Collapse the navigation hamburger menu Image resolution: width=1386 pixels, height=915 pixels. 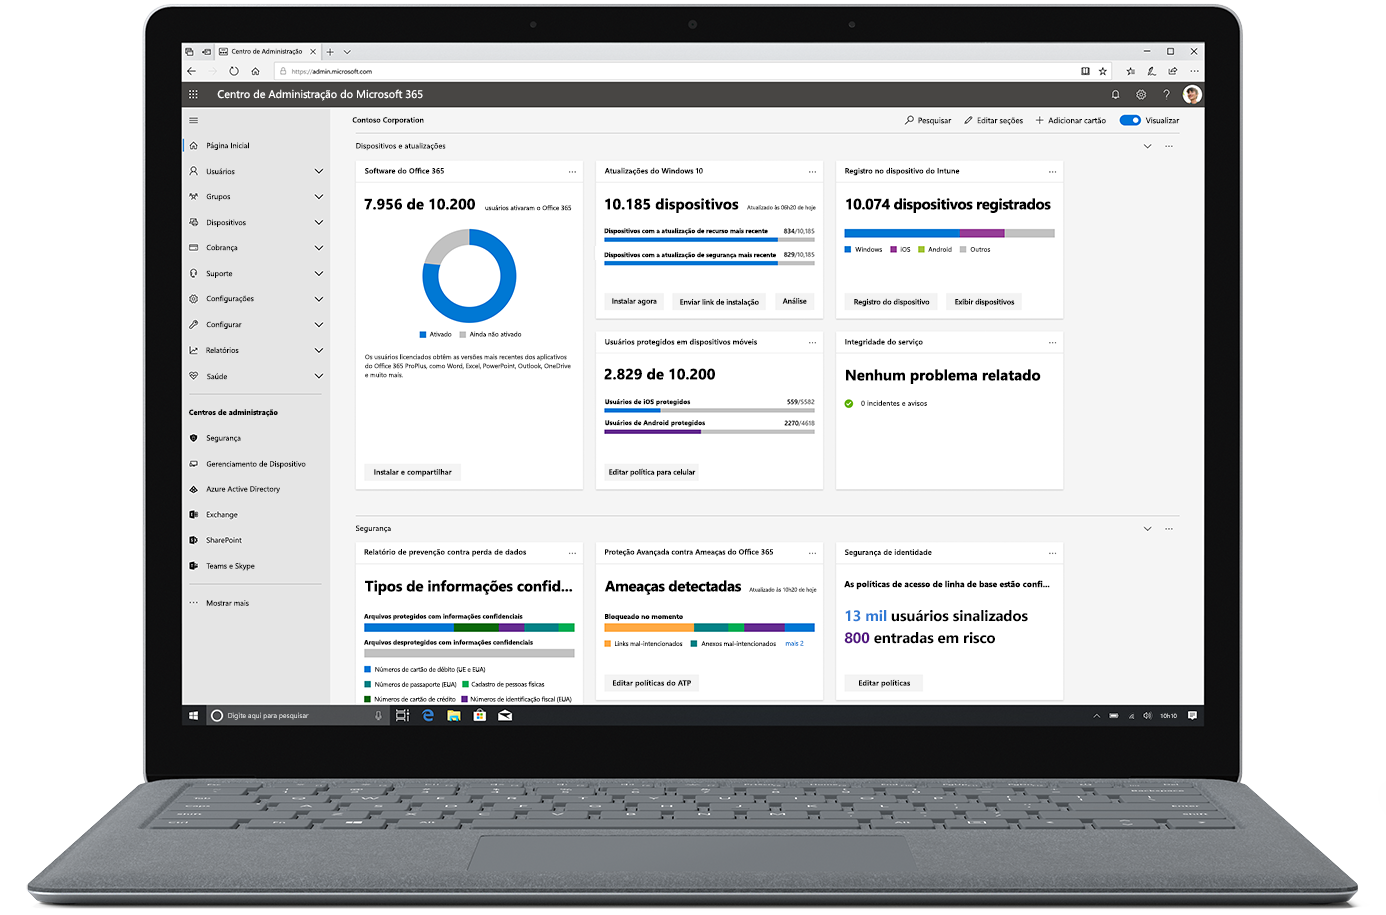[x=194, y=120]
